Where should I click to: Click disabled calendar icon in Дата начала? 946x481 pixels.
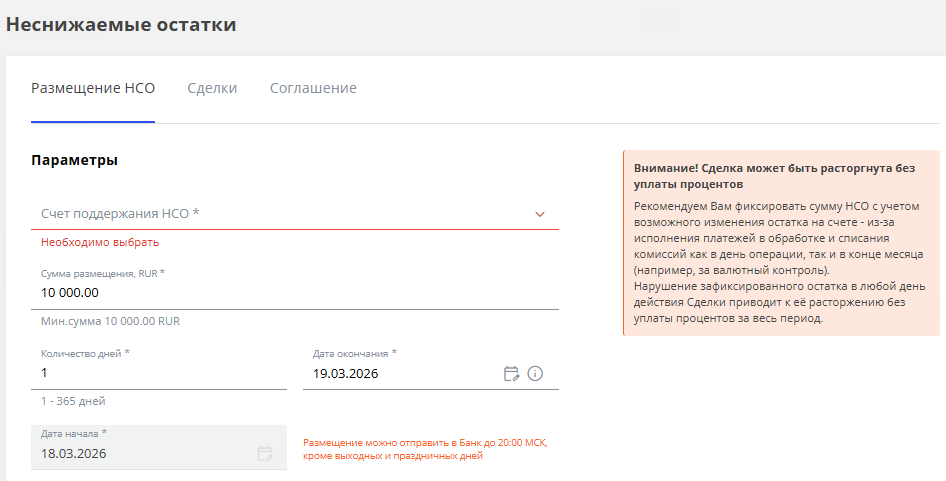265,453
